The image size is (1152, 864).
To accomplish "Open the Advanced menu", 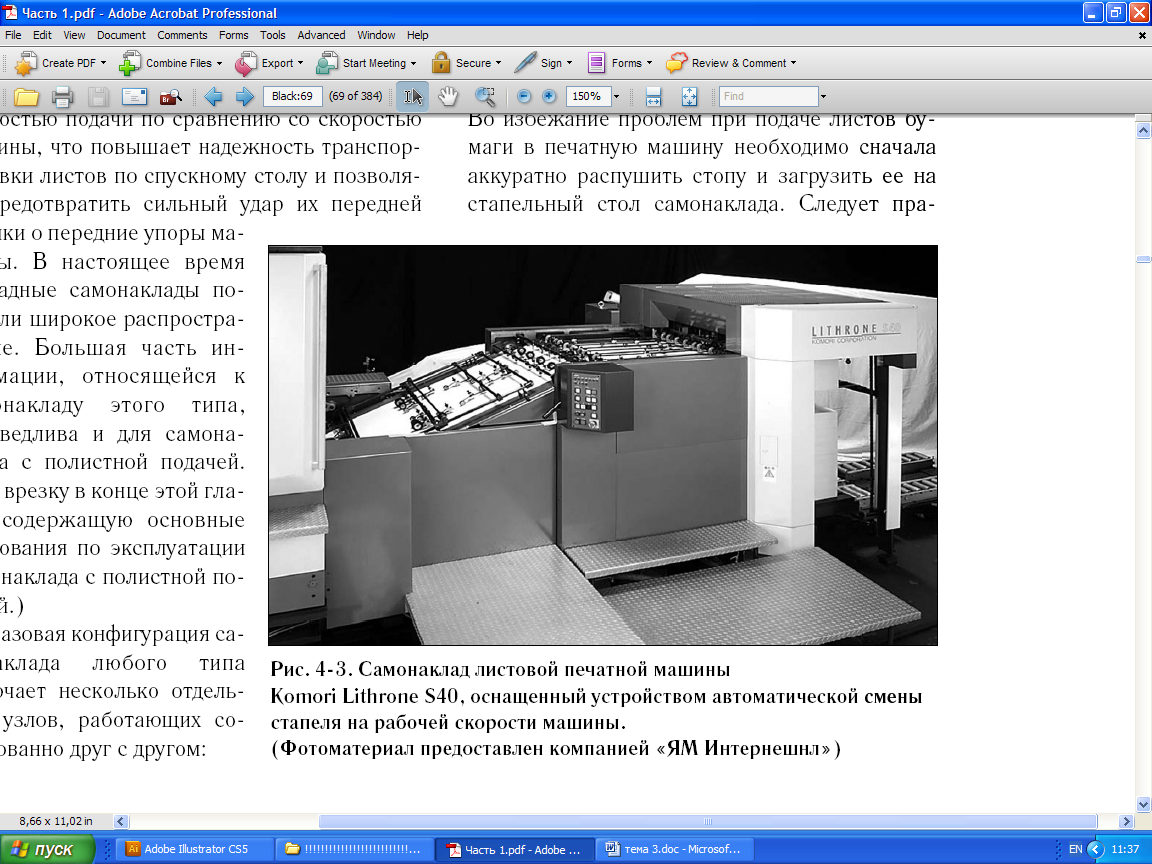I will (x=321, y=35).
